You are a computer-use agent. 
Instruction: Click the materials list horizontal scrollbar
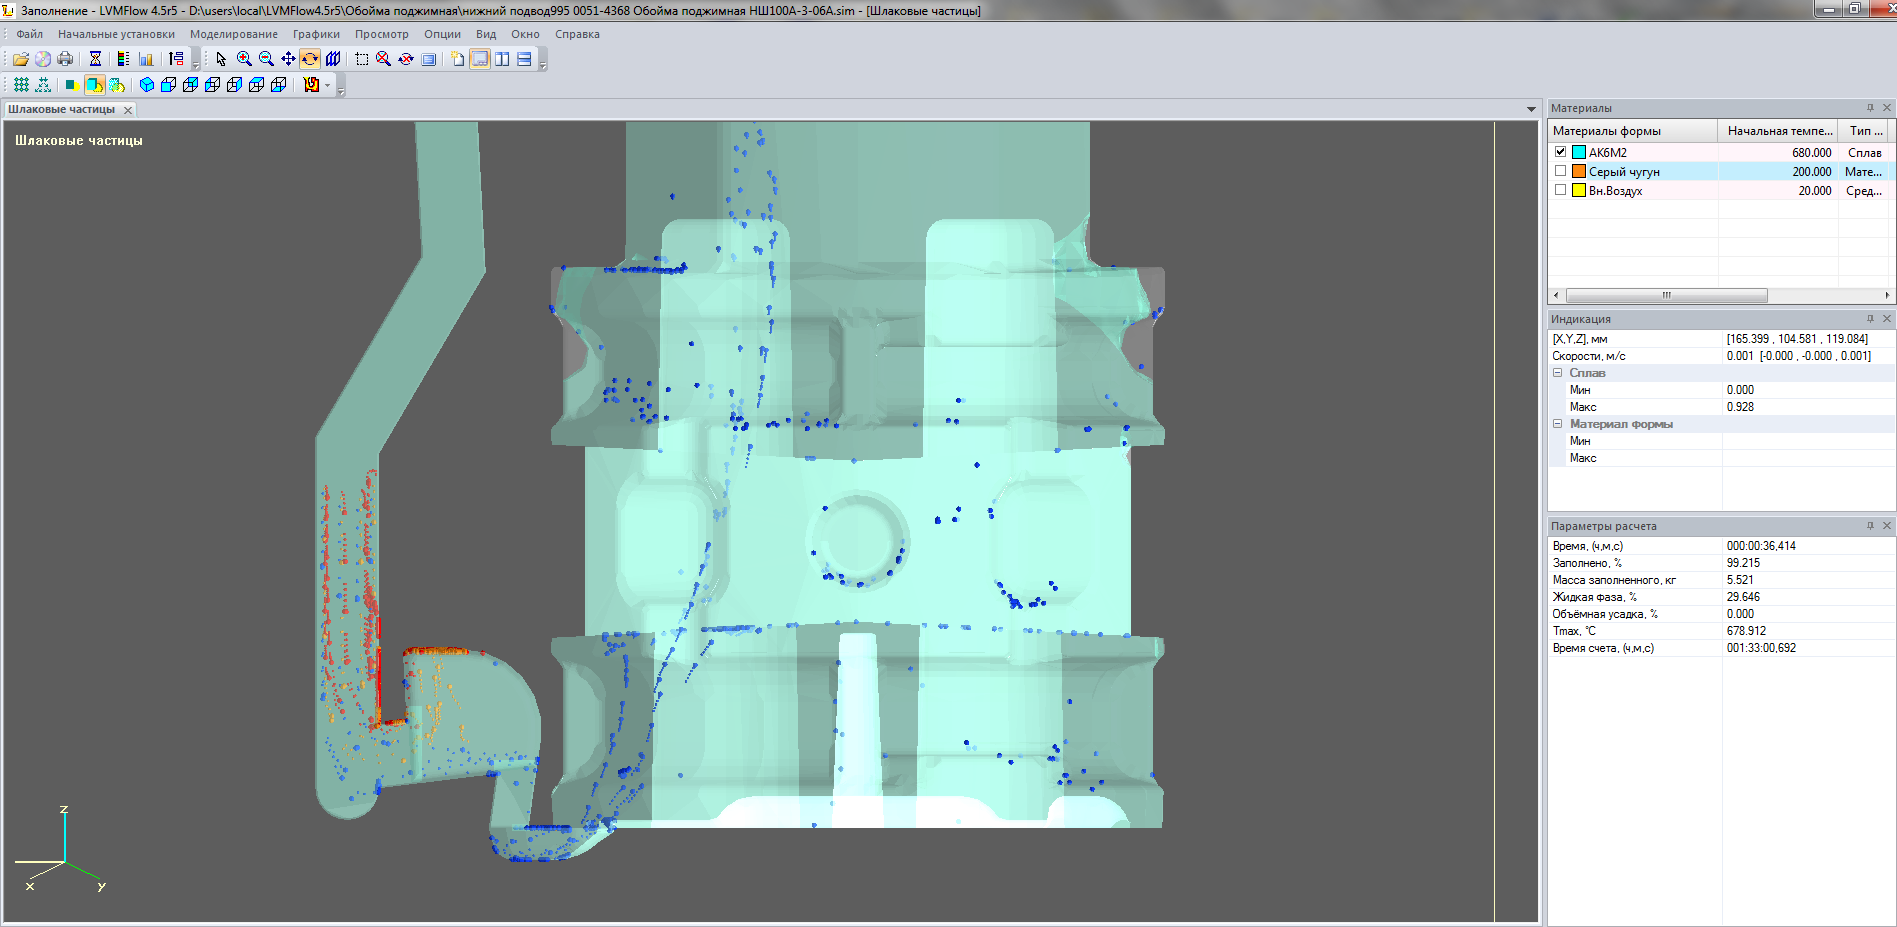(1666, 295)
